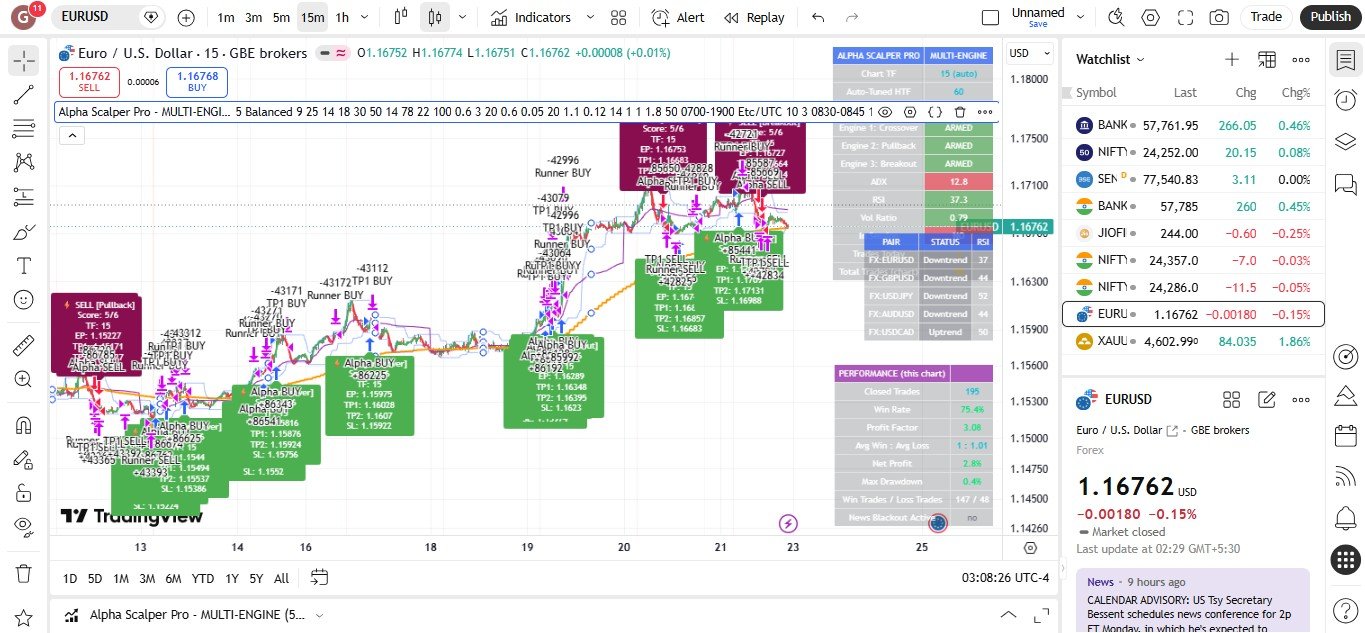Switch to the 3m timeframe
This screenshot has height=633, width=1365.
tap(254, 17)
